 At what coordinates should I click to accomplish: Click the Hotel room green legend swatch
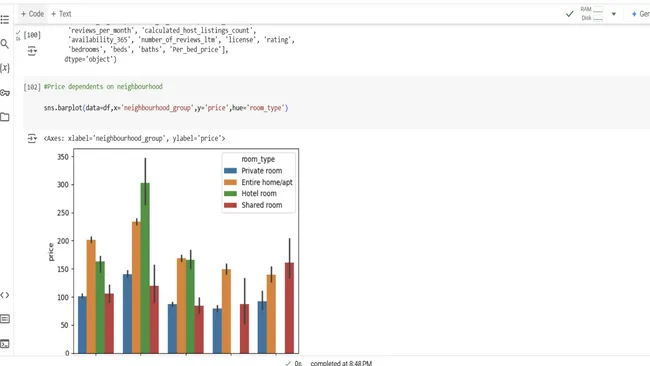click(230, 193)
